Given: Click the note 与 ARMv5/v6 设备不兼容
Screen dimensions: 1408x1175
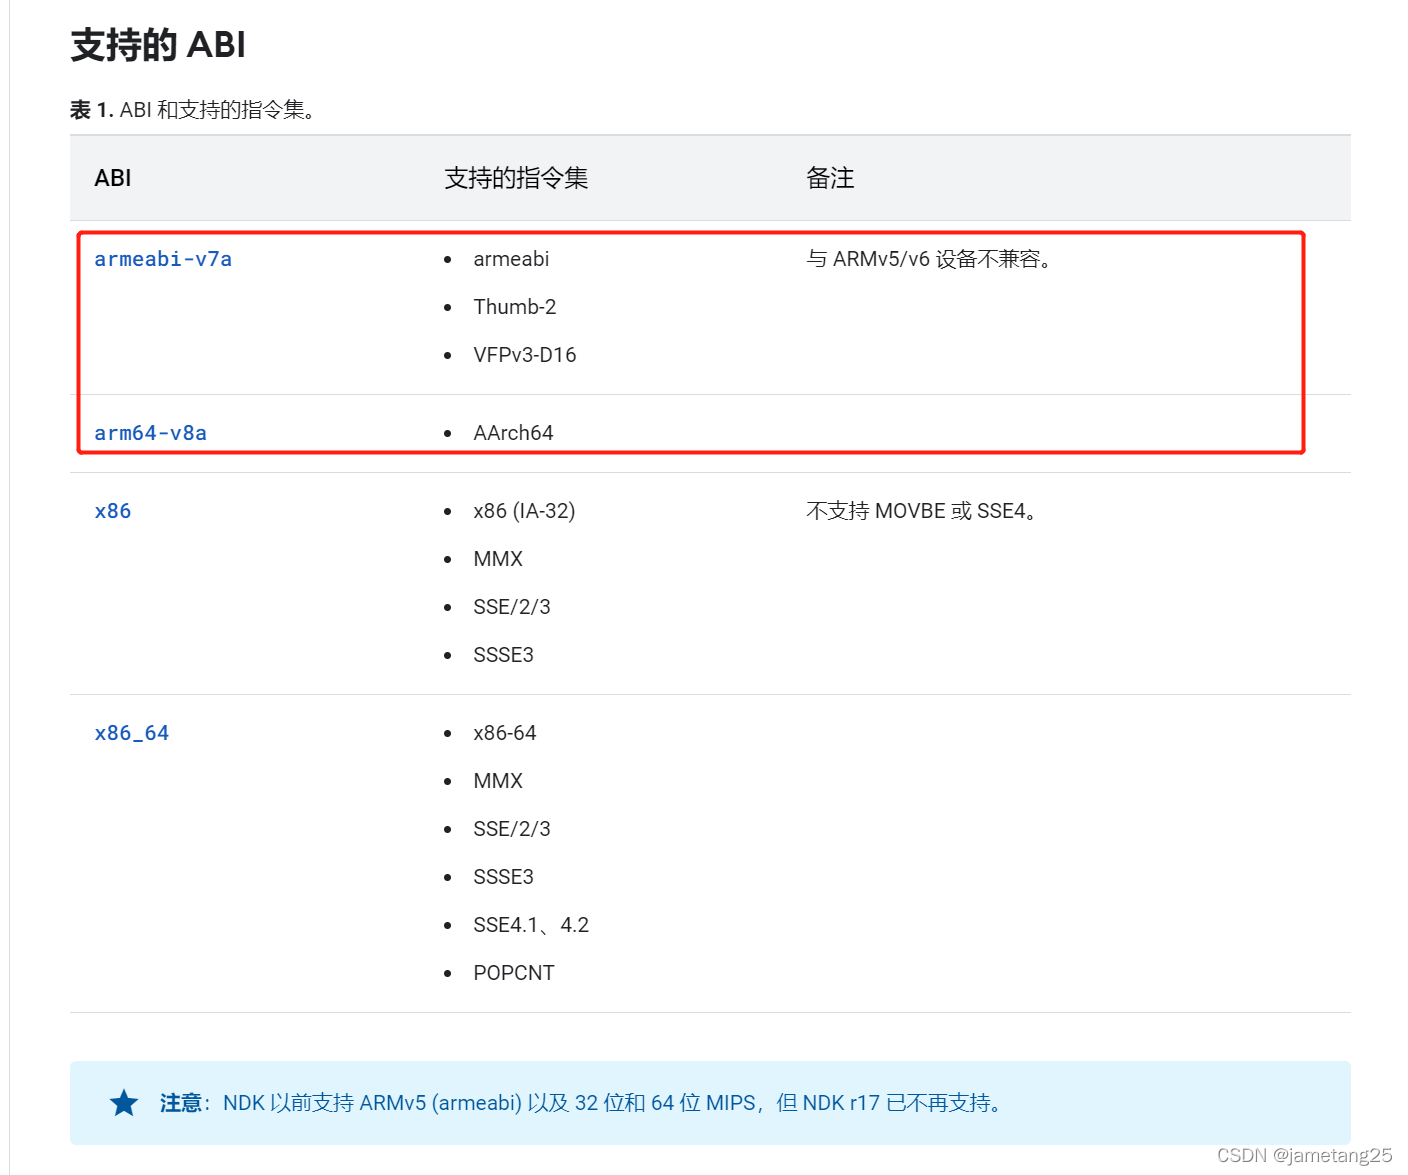Looking at the screenshot, I should 929,259.
